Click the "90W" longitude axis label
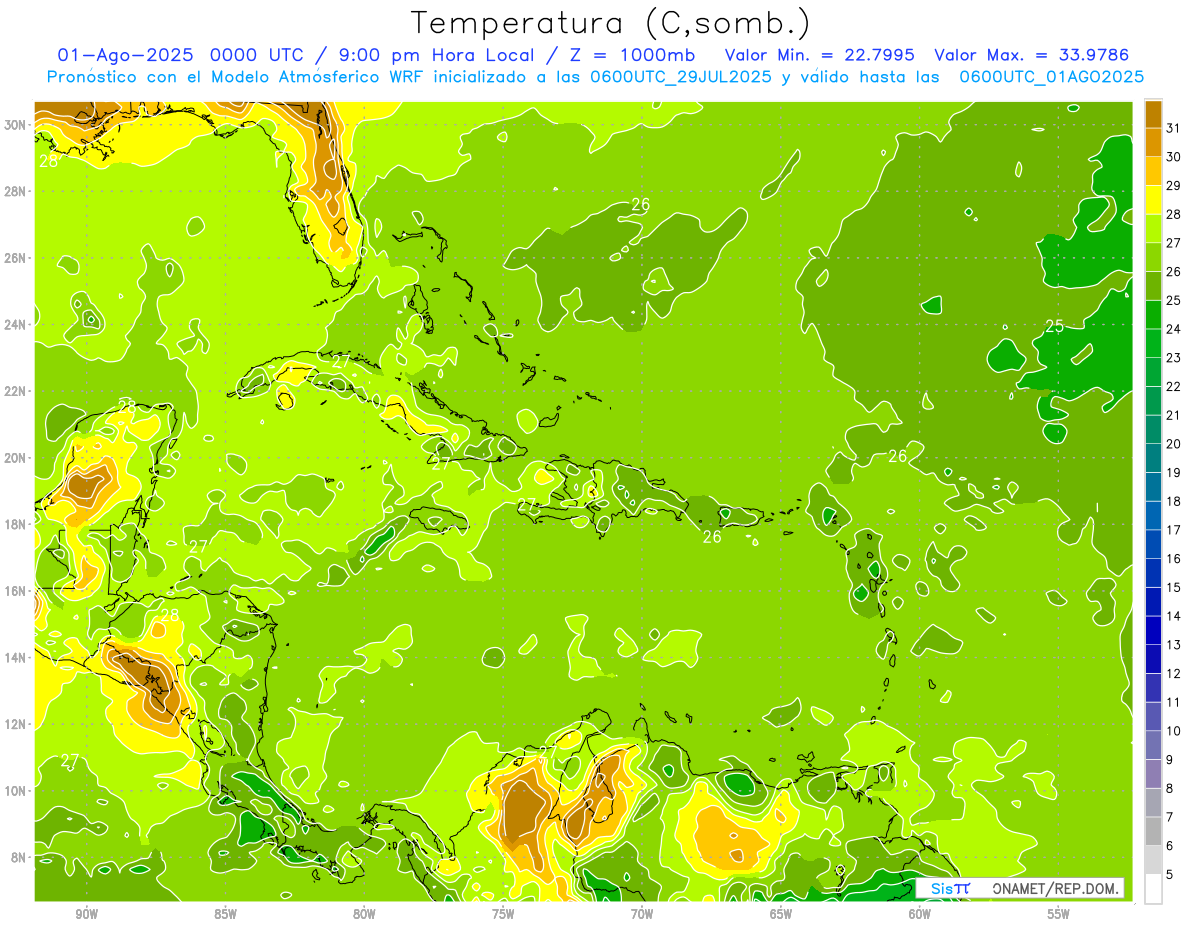1200x927 pixels. tap(87, 914)
